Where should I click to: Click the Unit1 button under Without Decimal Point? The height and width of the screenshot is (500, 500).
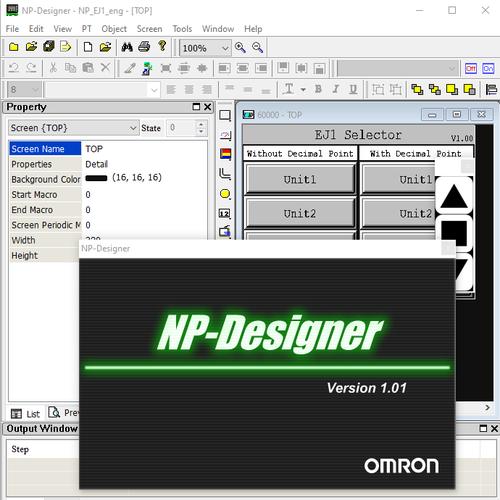click(x=300, y=179)
